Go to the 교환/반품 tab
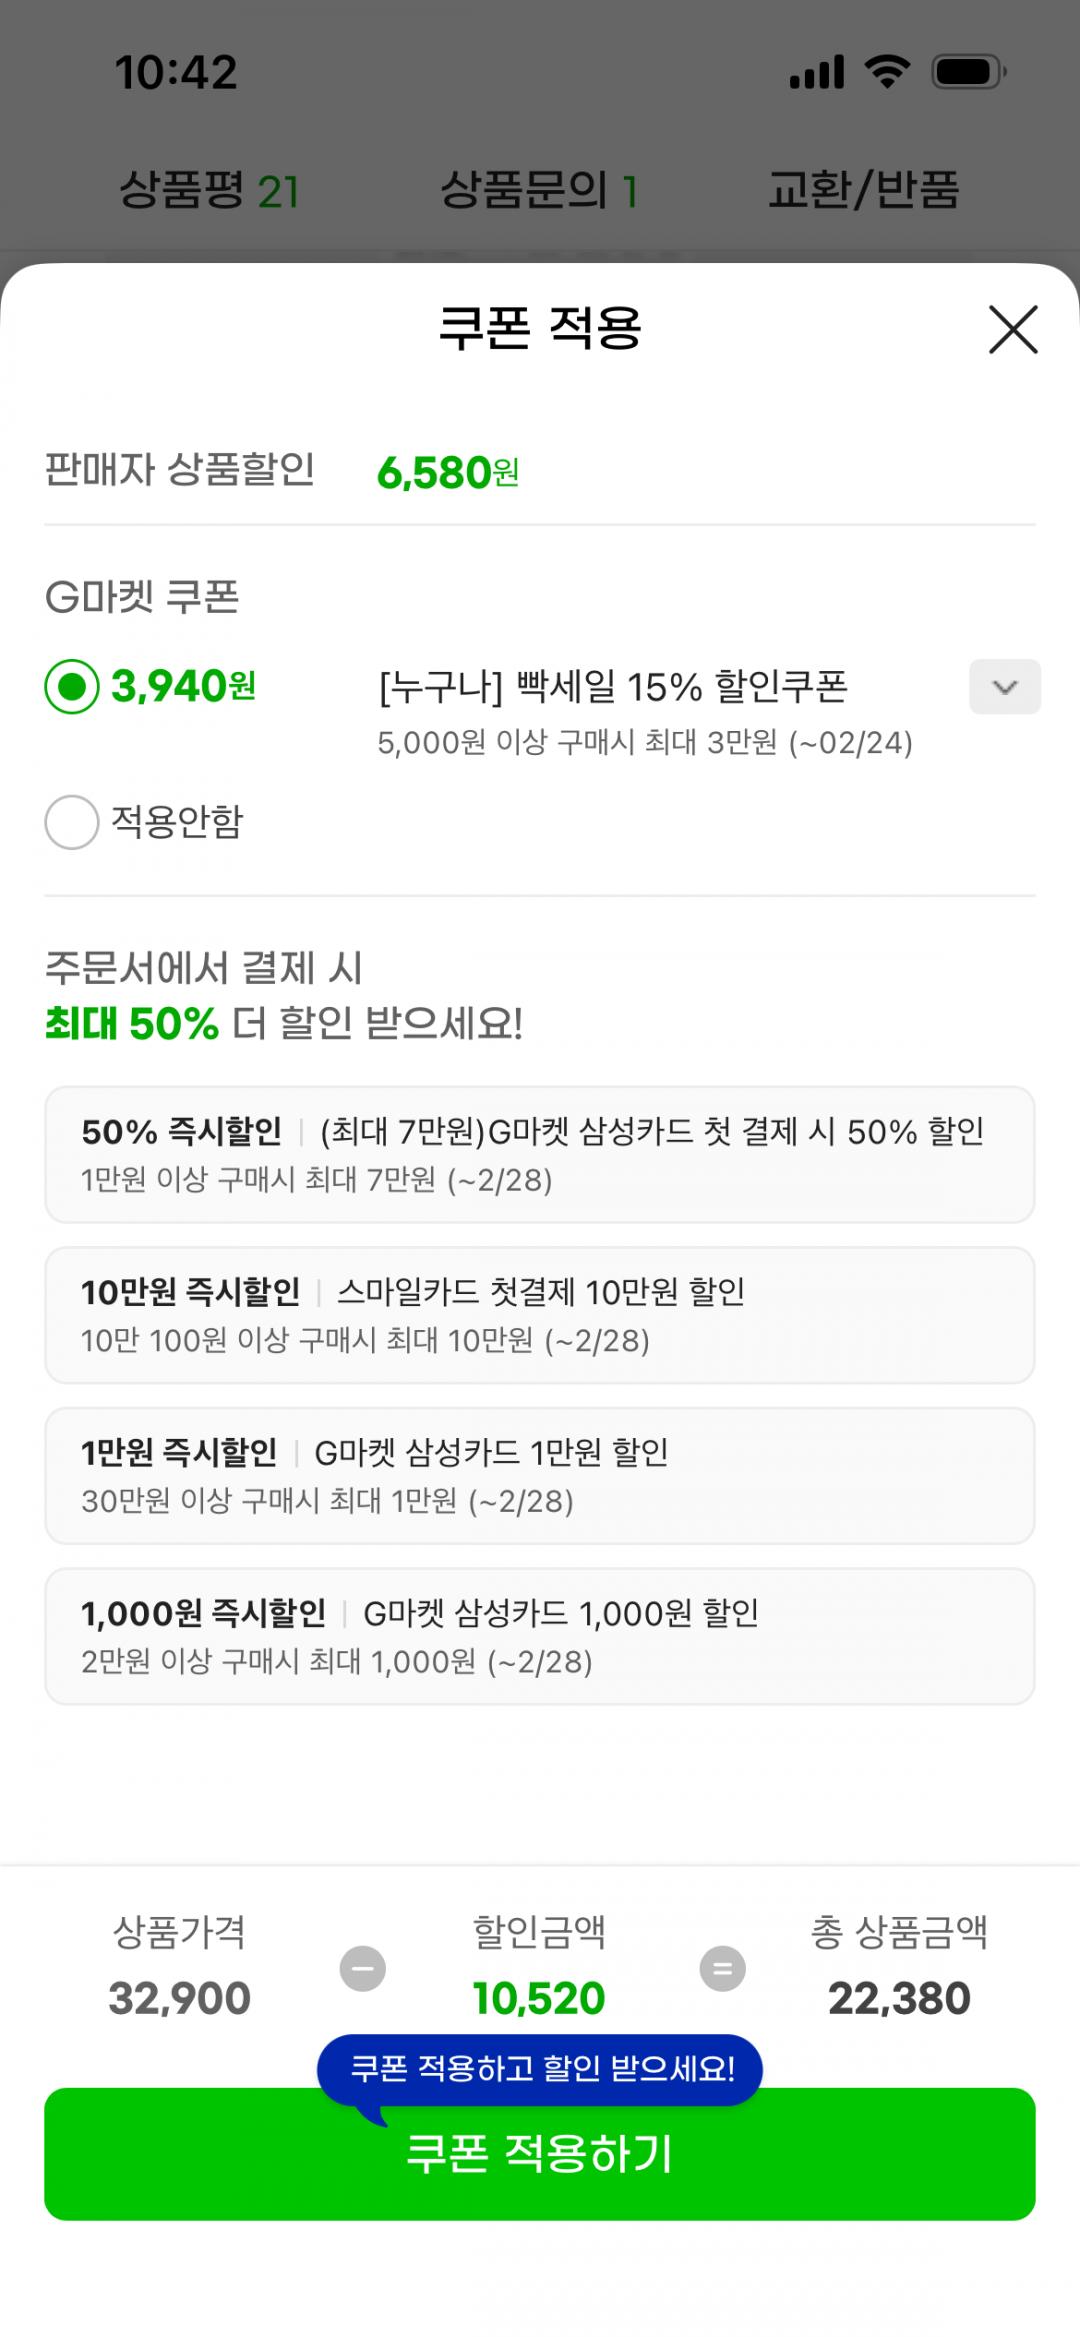Screen dimensions: 1080x2337 pos(863,190)
